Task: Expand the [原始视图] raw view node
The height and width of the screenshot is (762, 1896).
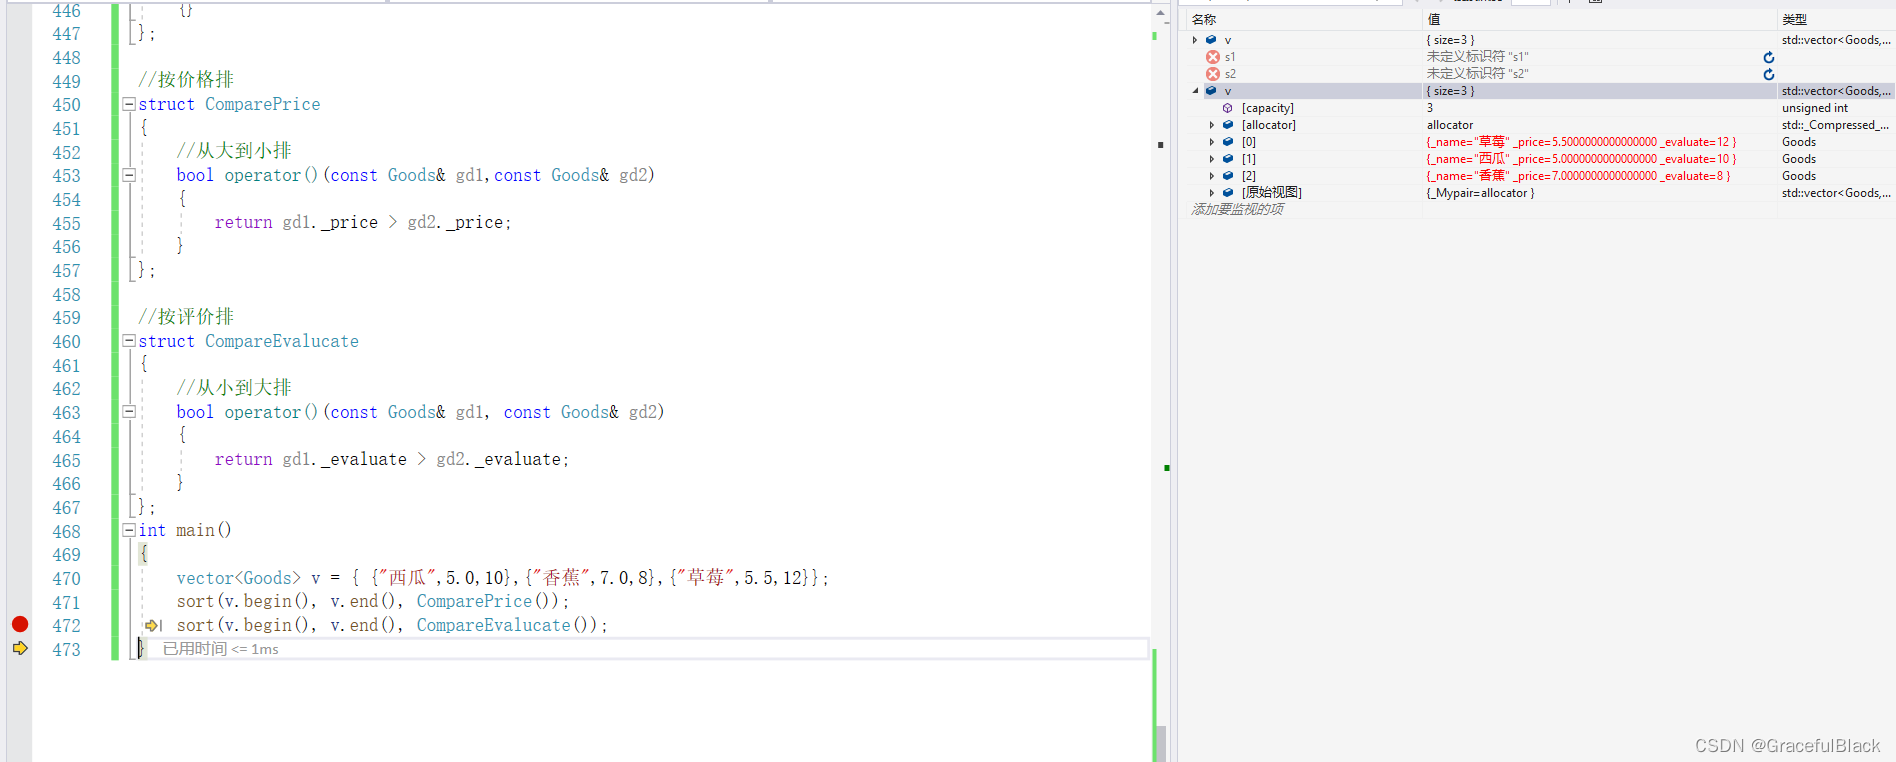Action: click(x=1212, y=193)
